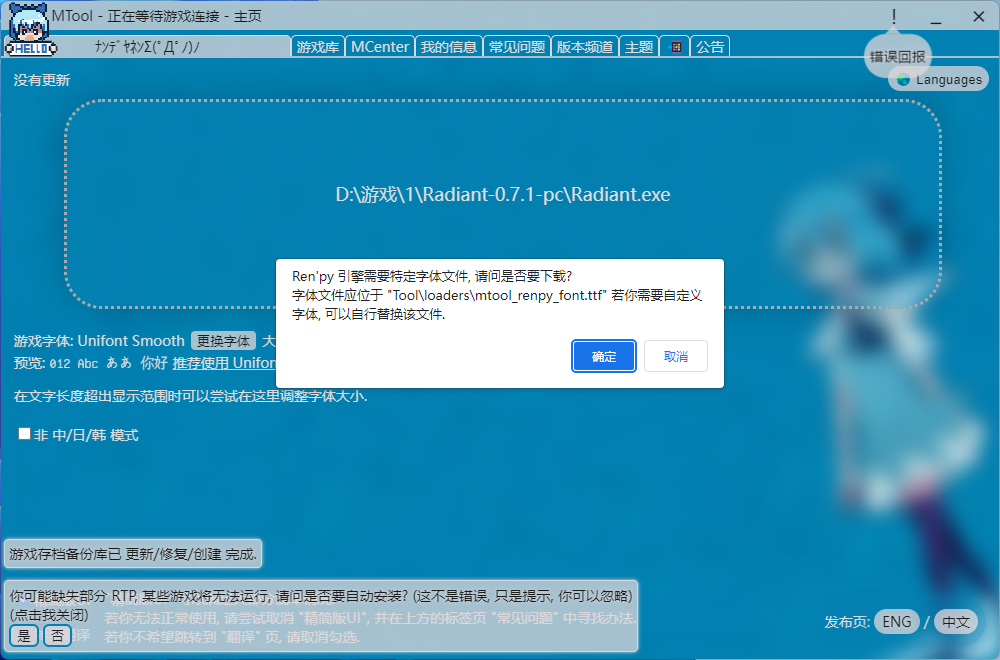
Task: Open the 我的信息 tab
Action: tap(448, 47)
